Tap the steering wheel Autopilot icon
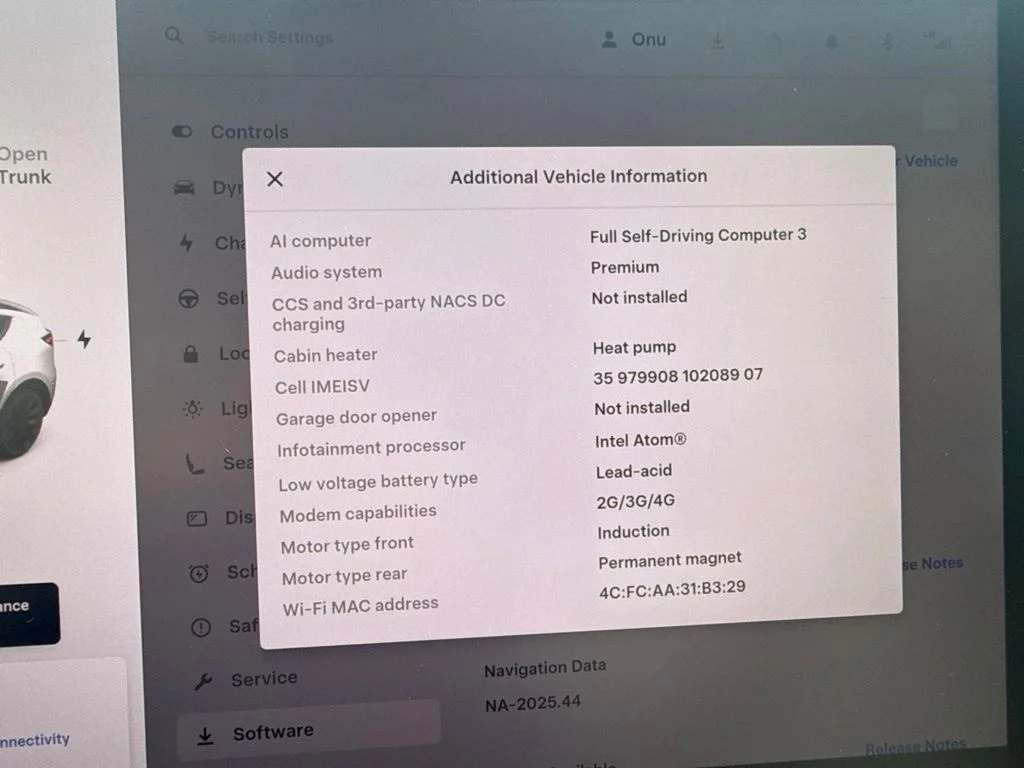This screenshot has width=1024, height=768. pos(188,299)
